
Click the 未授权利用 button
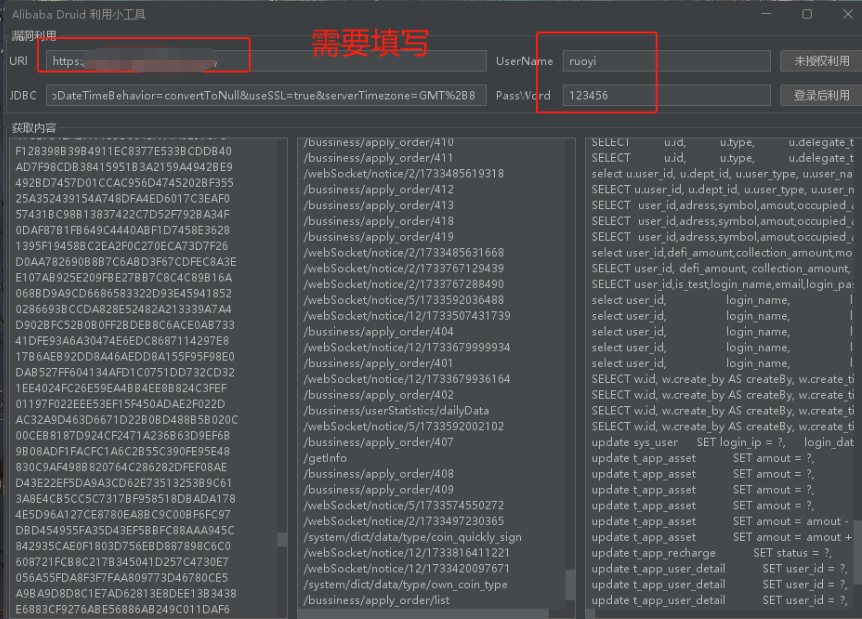point(821,61)
